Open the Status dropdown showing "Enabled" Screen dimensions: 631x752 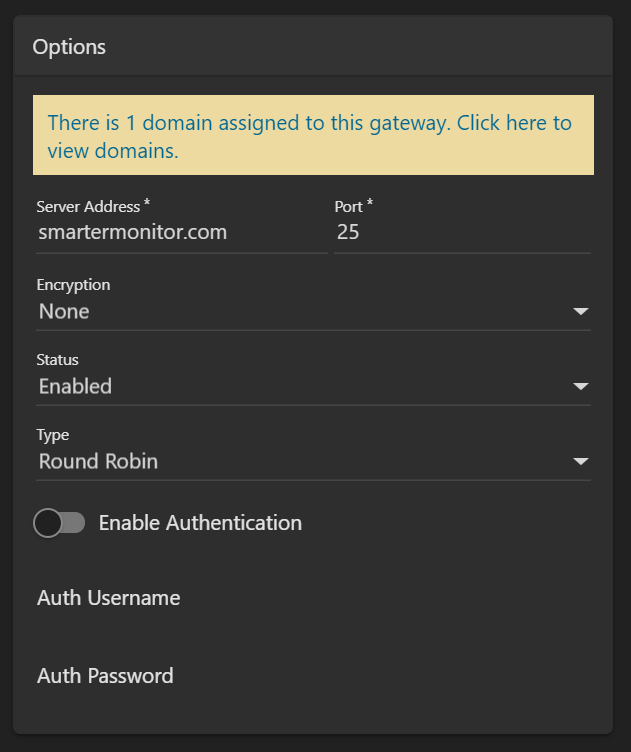pos(300,387)
